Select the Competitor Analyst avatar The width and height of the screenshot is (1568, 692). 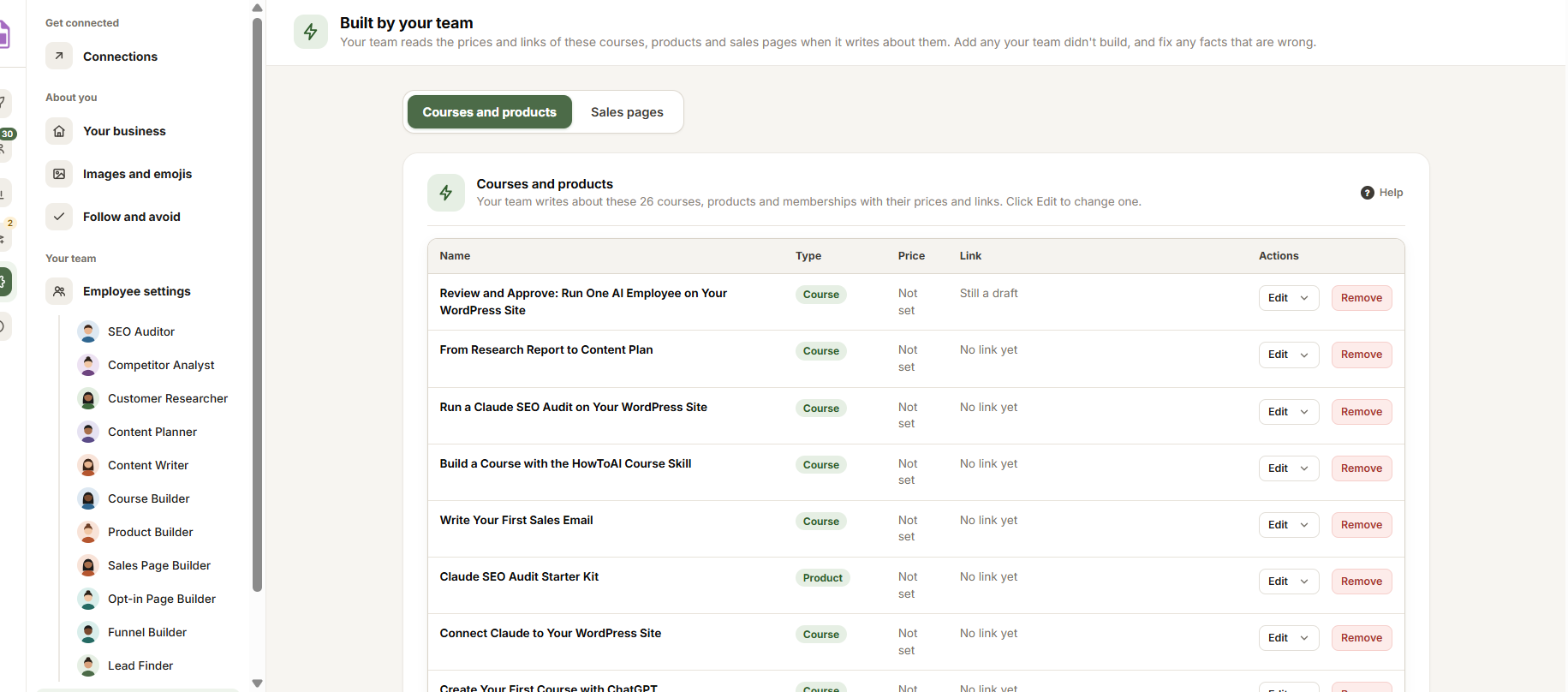click(88, 365)
